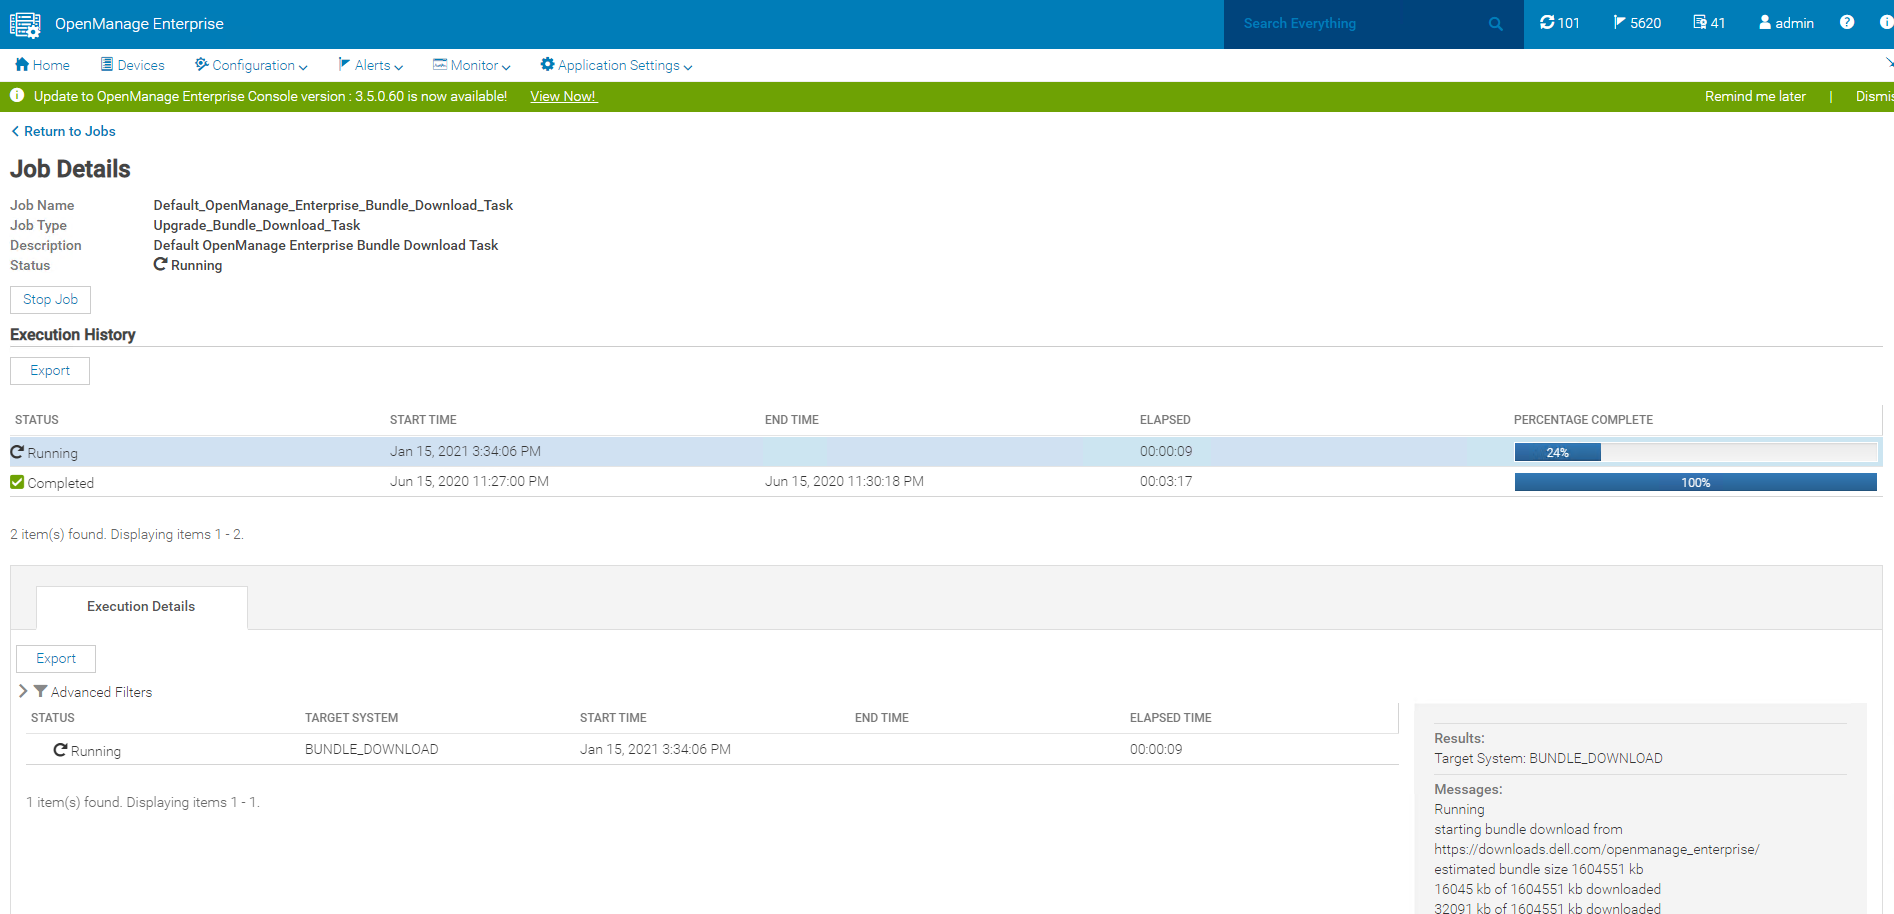Expand the Advanced Filters chevron
The height and width of the screenshot is (914, 1894).
(23, 691)
